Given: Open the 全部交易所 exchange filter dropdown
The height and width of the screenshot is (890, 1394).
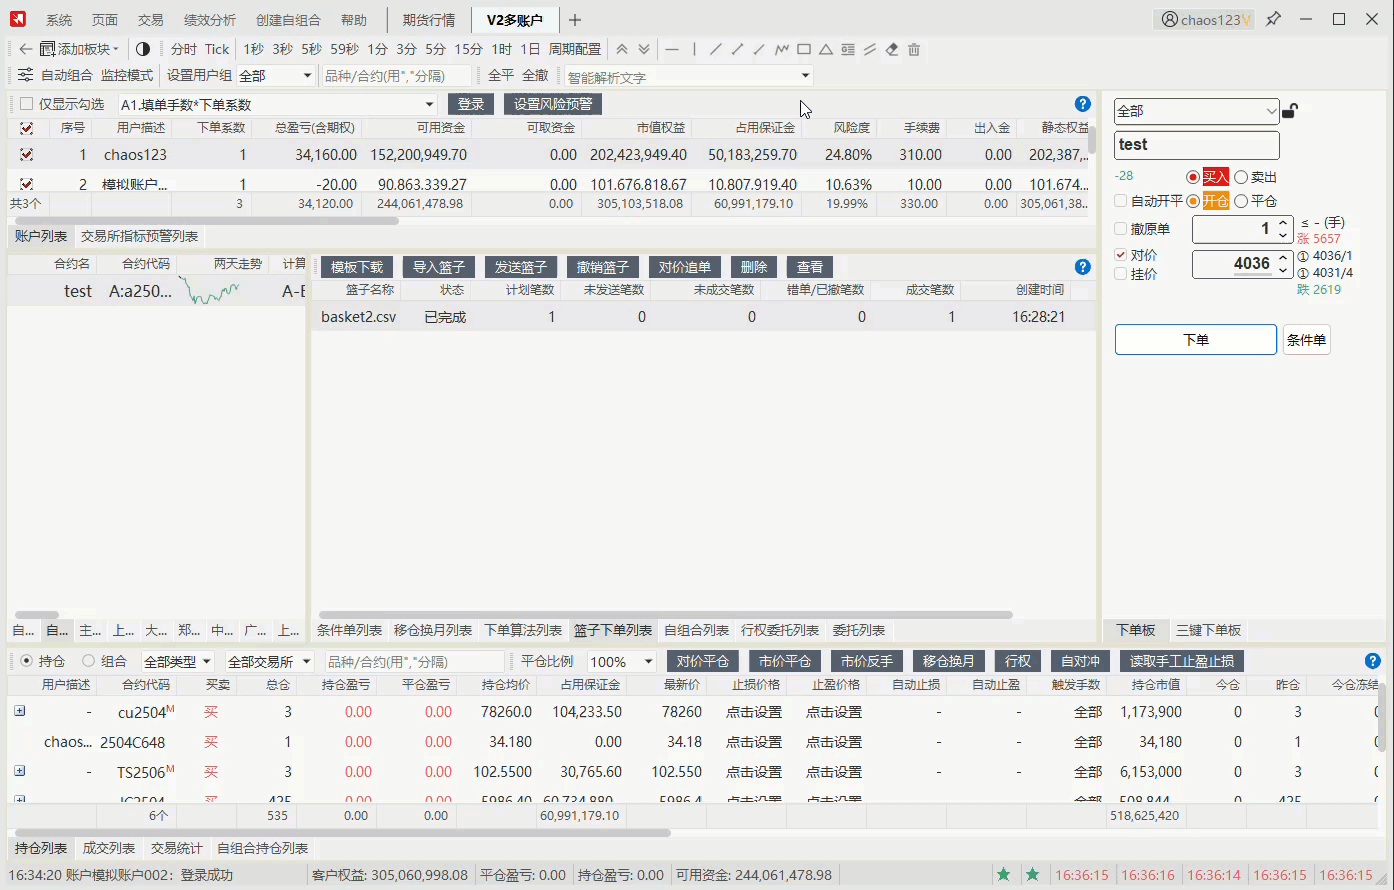Looking at the screenshot, I should [x=269, y=662].
